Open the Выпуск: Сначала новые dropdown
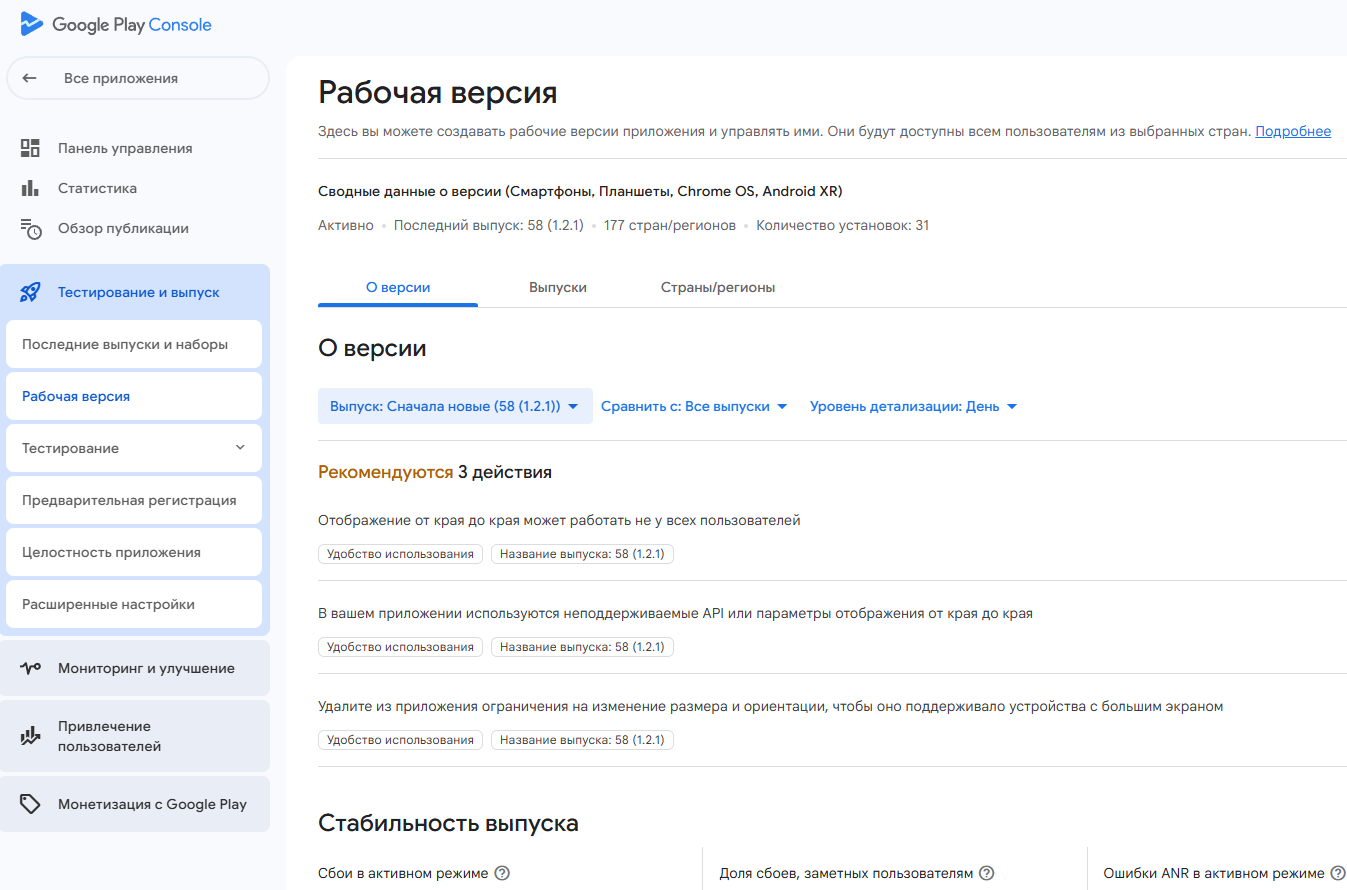The height and width of the screenshot is (890, 1347). pos(454,406)
